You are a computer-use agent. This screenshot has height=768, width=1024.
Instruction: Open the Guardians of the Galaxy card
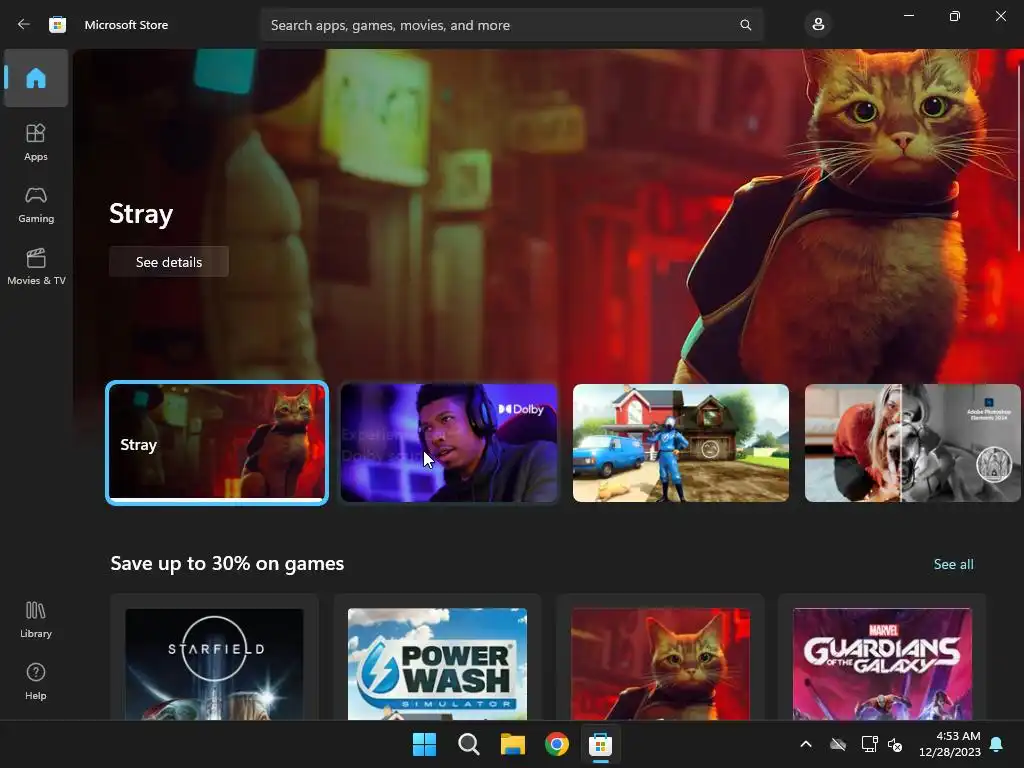[882, 658]
